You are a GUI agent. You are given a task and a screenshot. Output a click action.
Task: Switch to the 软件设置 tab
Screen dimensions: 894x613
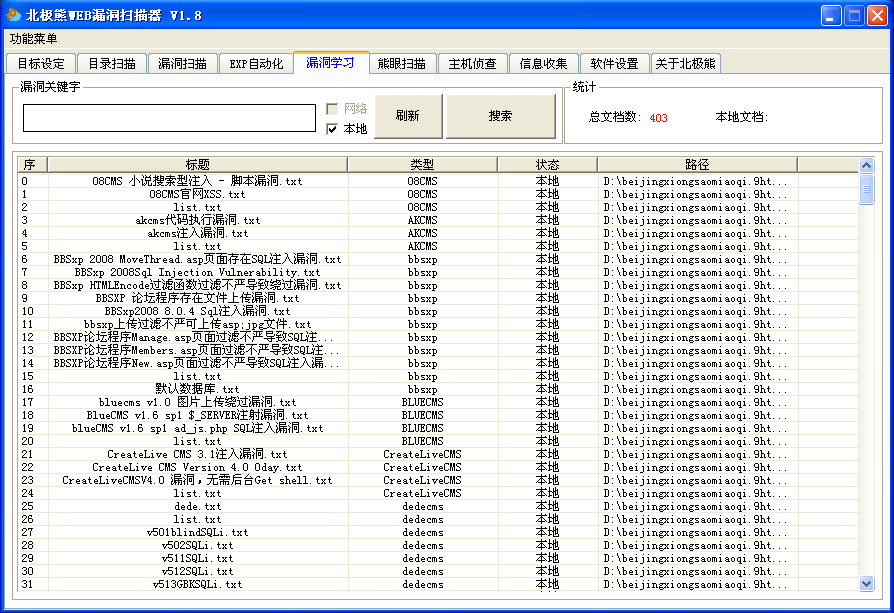tap(614, 62)
